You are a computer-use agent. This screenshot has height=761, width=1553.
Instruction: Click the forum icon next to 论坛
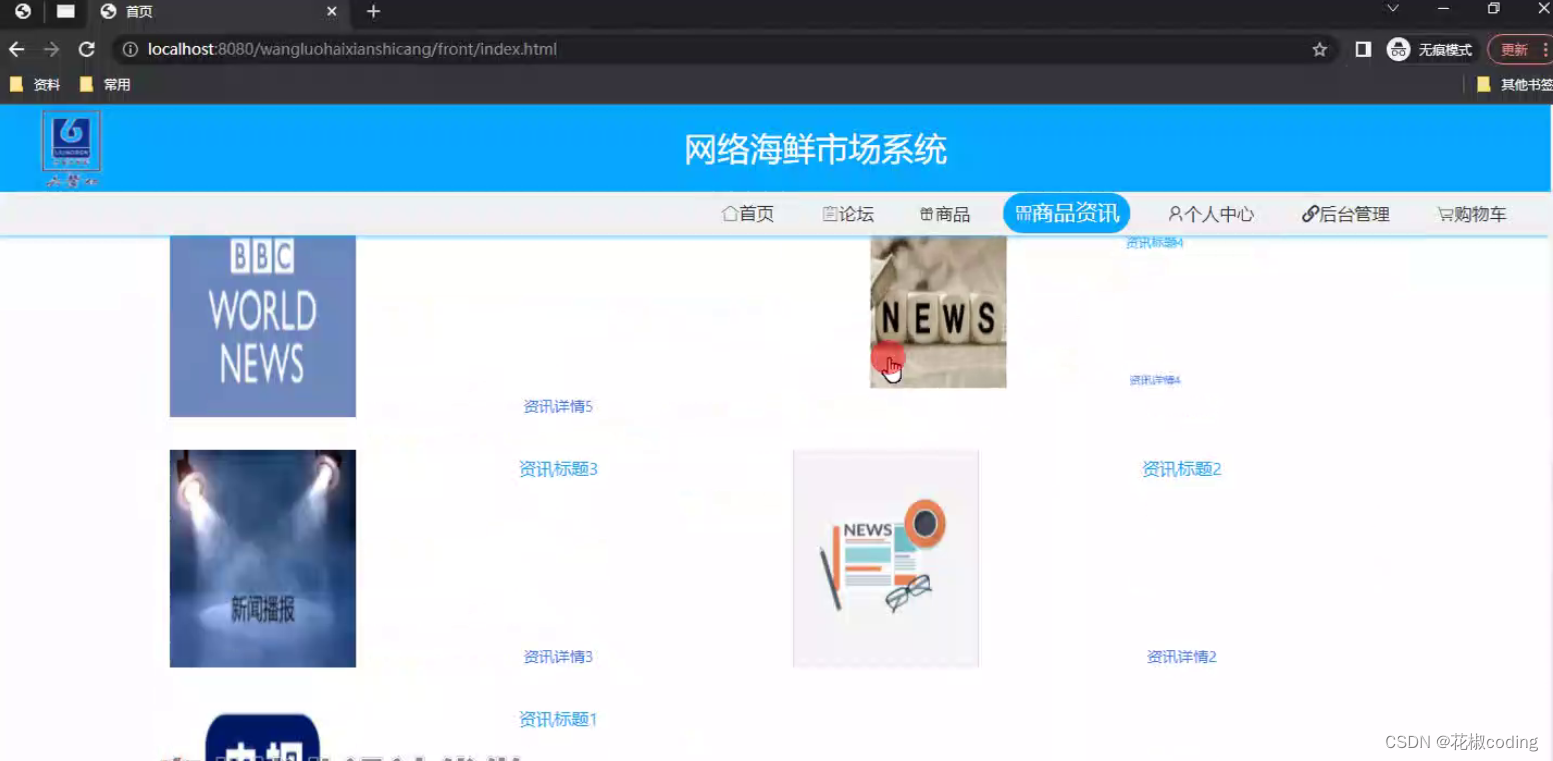click(x=830, y=213)
